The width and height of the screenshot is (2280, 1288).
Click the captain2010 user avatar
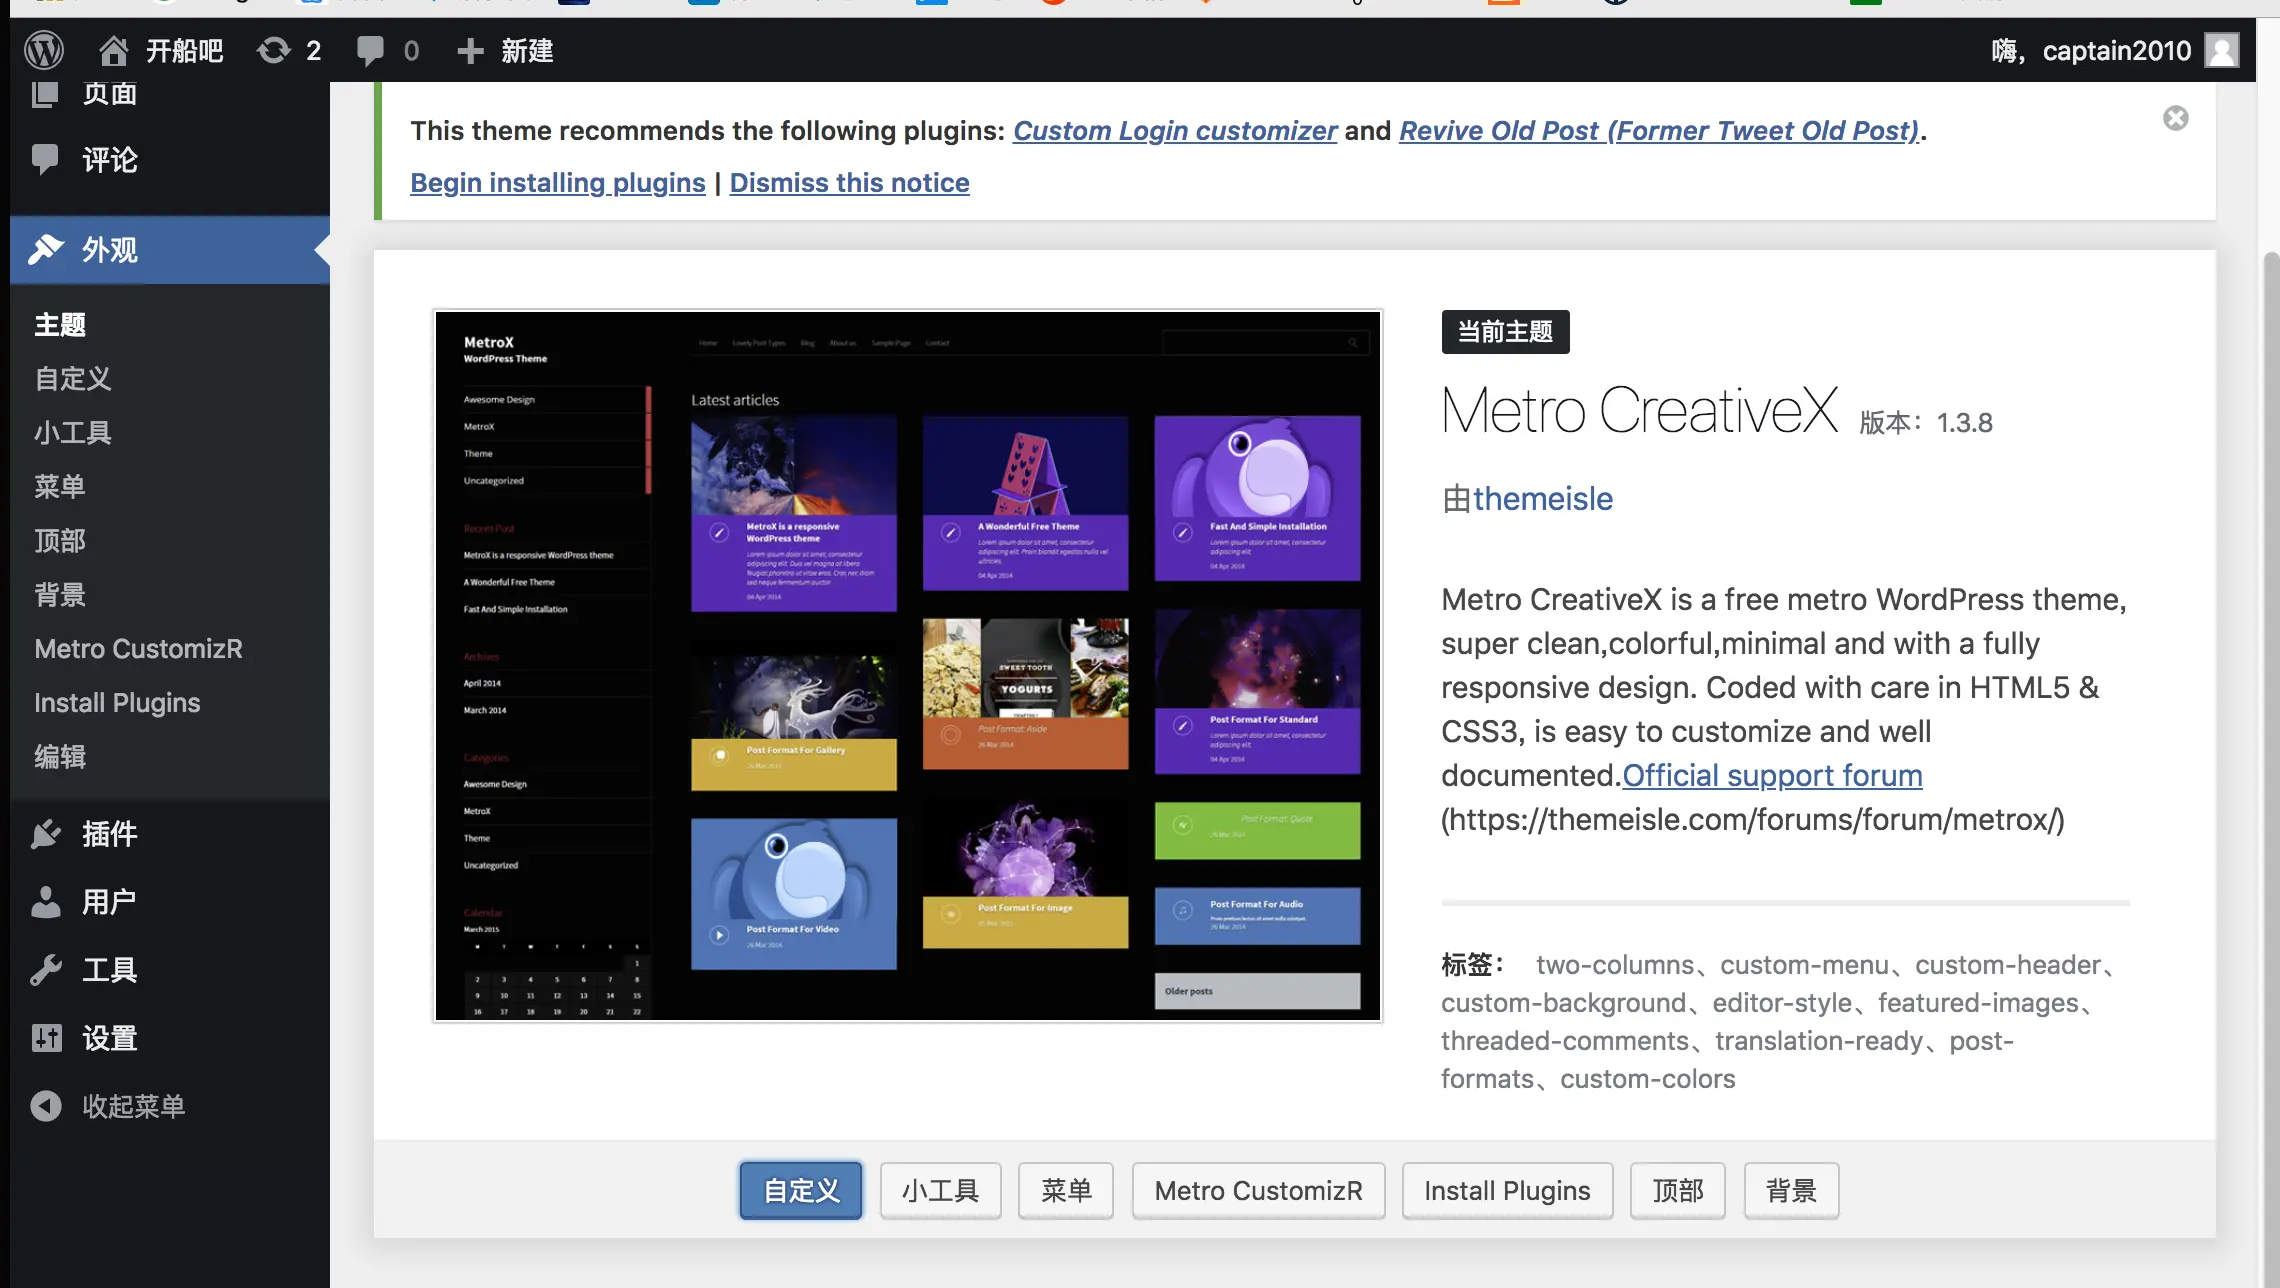pyautogui.click(x=2223, y=50)
